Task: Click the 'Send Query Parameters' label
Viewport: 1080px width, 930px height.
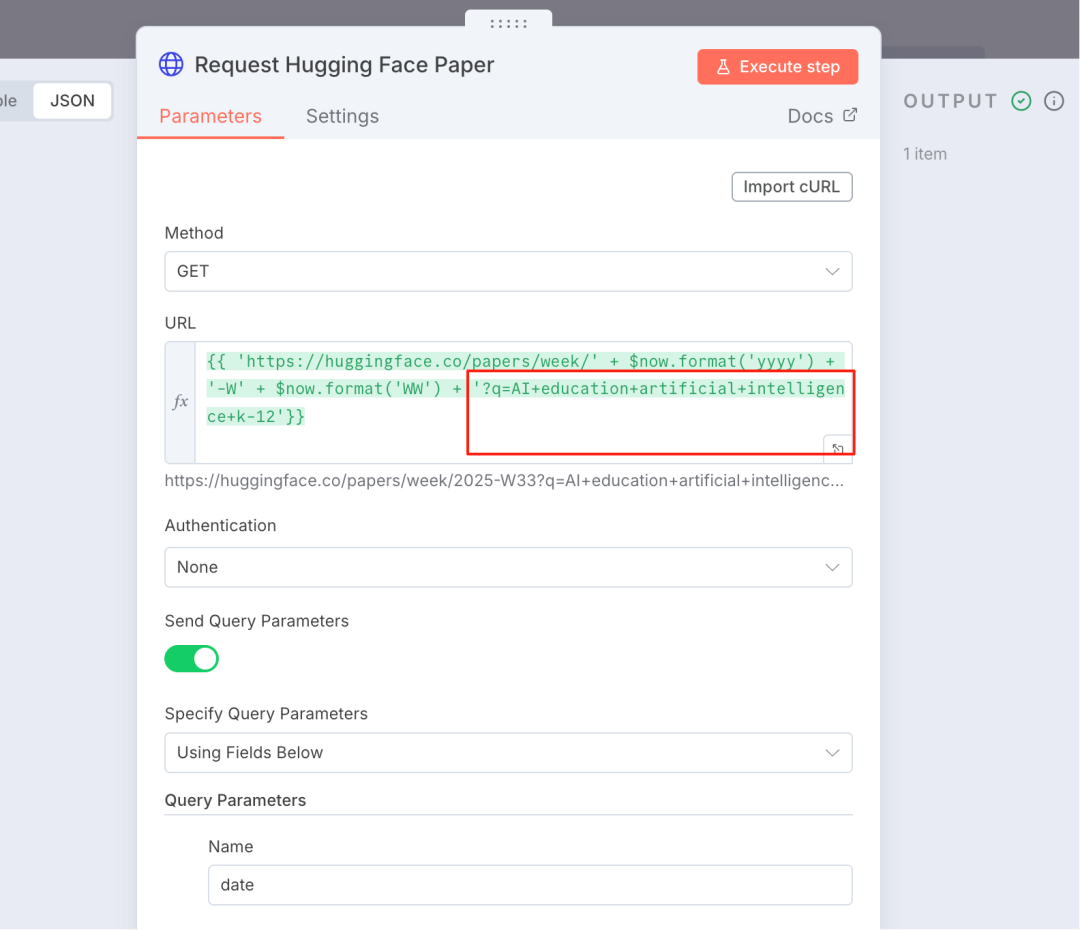Action: coord(256,621)
